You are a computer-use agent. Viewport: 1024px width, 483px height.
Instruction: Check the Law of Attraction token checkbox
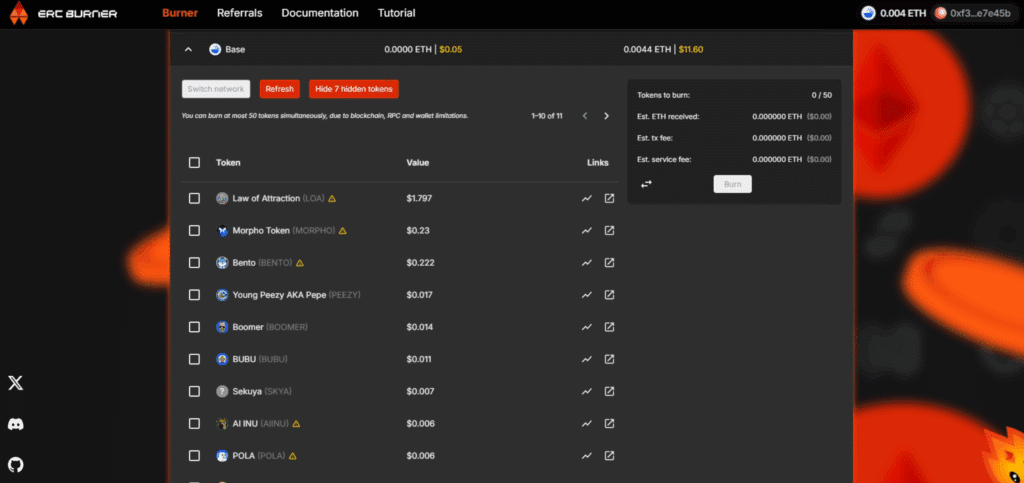[x=194, y=198]
